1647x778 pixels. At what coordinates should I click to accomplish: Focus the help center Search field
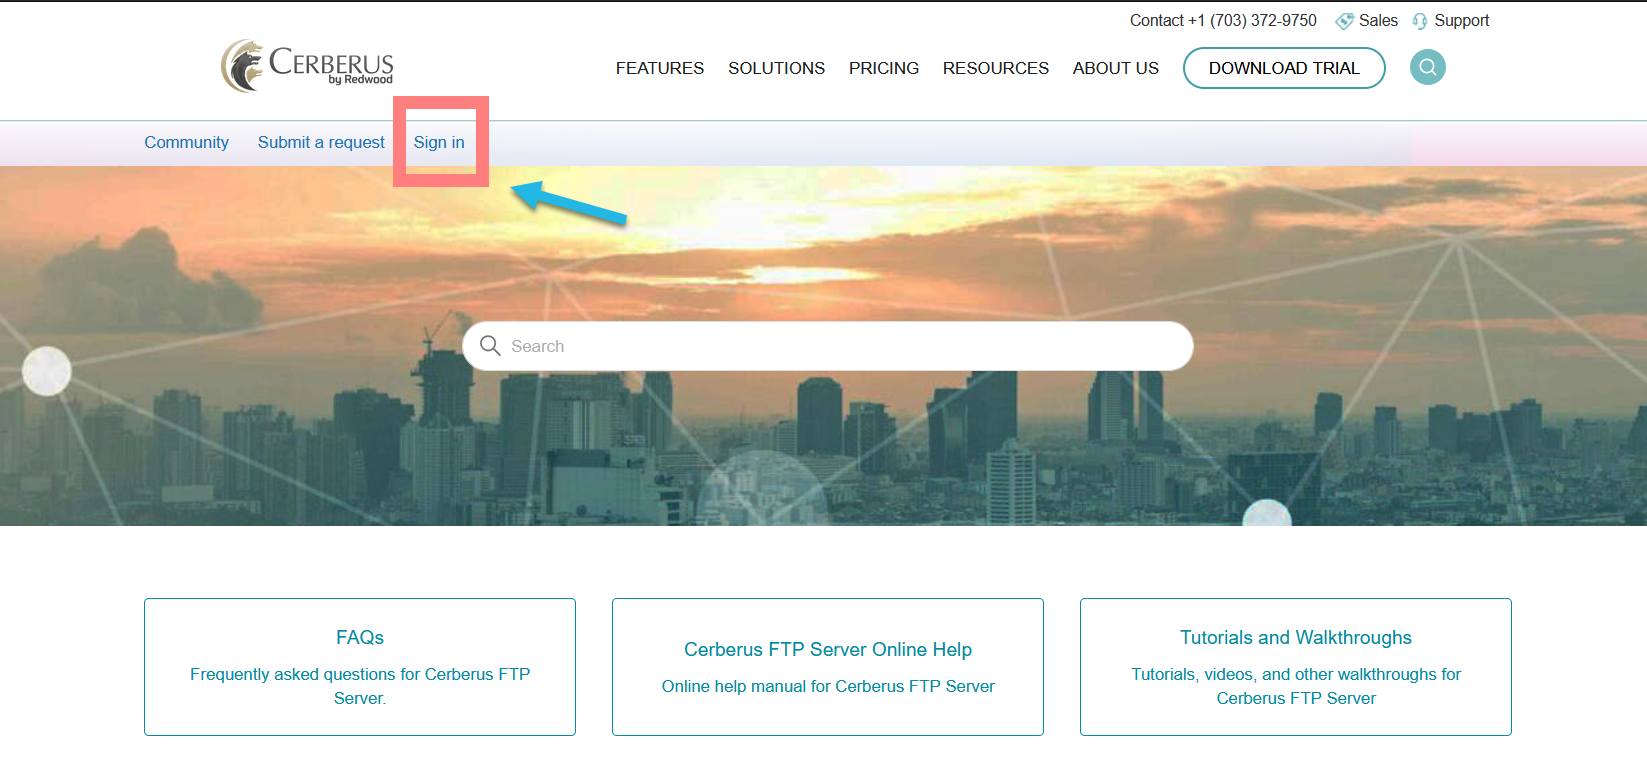coord(828,346)
